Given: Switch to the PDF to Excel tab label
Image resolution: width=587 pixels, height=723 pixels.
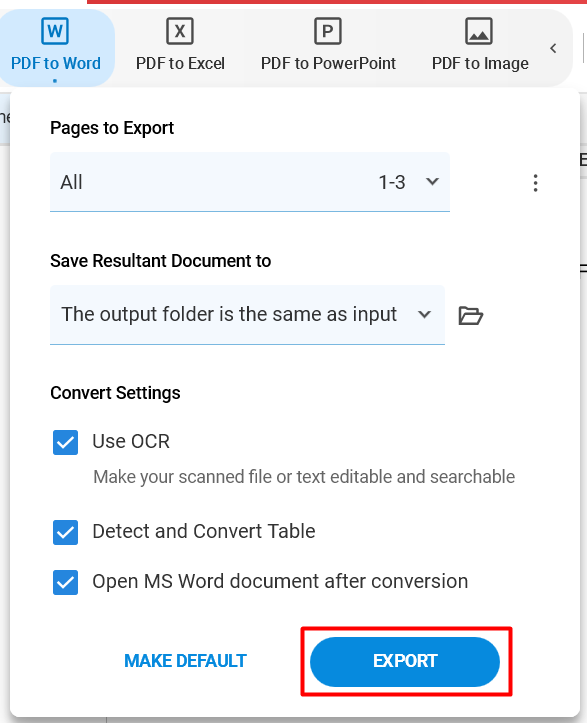Looking at the screenshot, I should 180,63.
